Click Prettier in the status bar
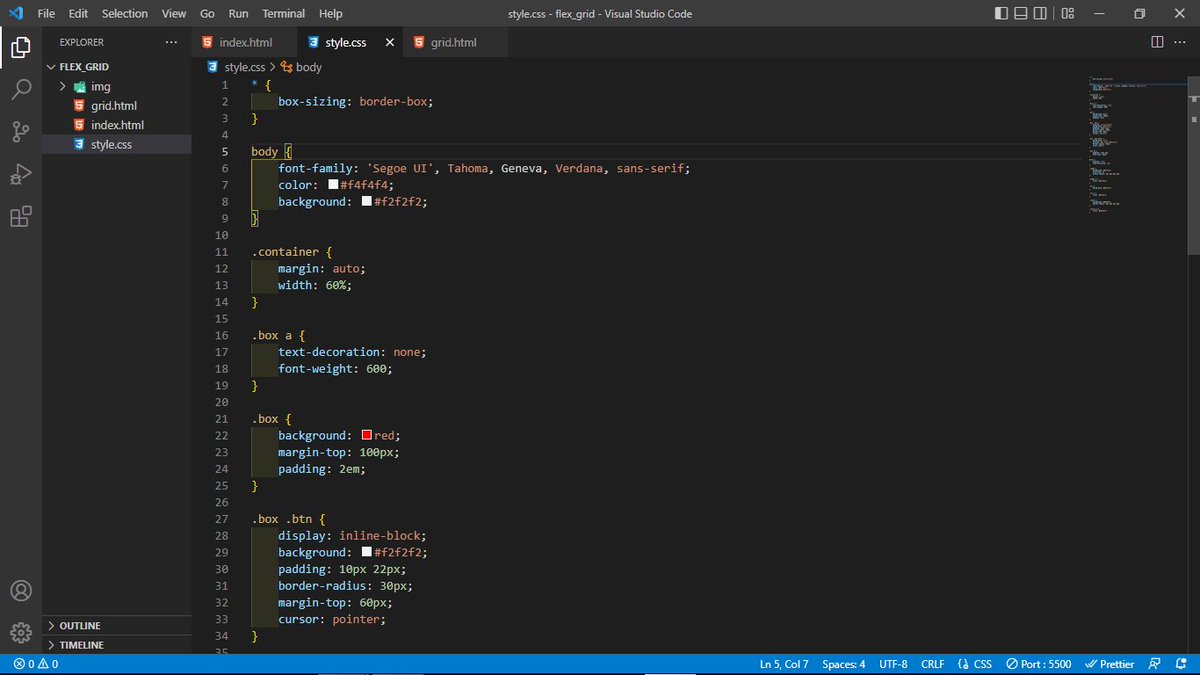Image resolution: width=1200 pixels, height=675 pixels. click(1110, 664)
